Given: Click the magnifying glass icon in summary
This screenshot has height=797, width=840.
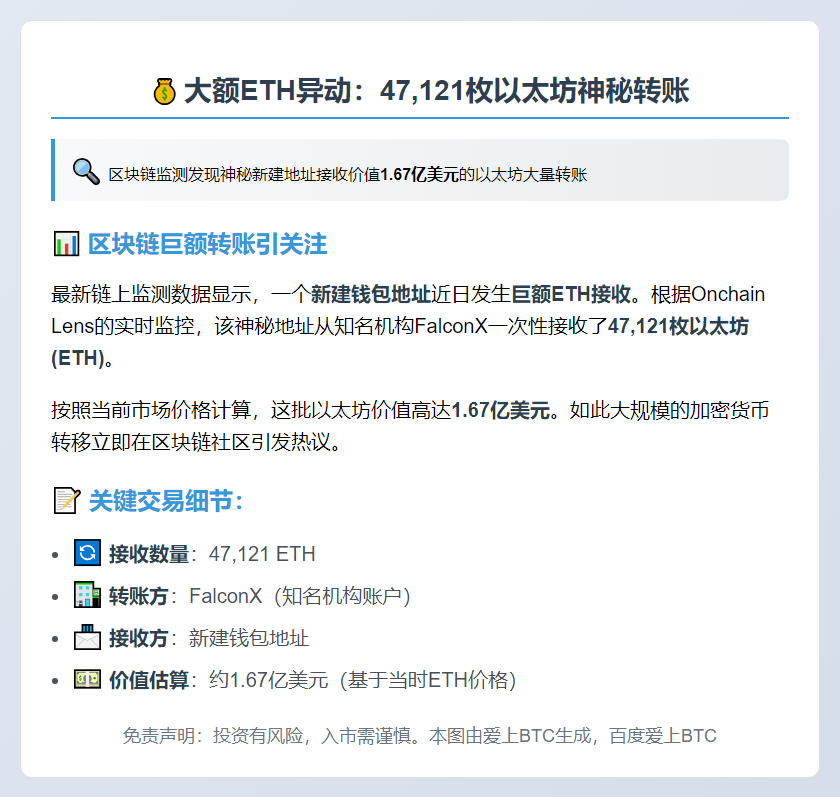Looking at the screenshot, I should 86,171.
